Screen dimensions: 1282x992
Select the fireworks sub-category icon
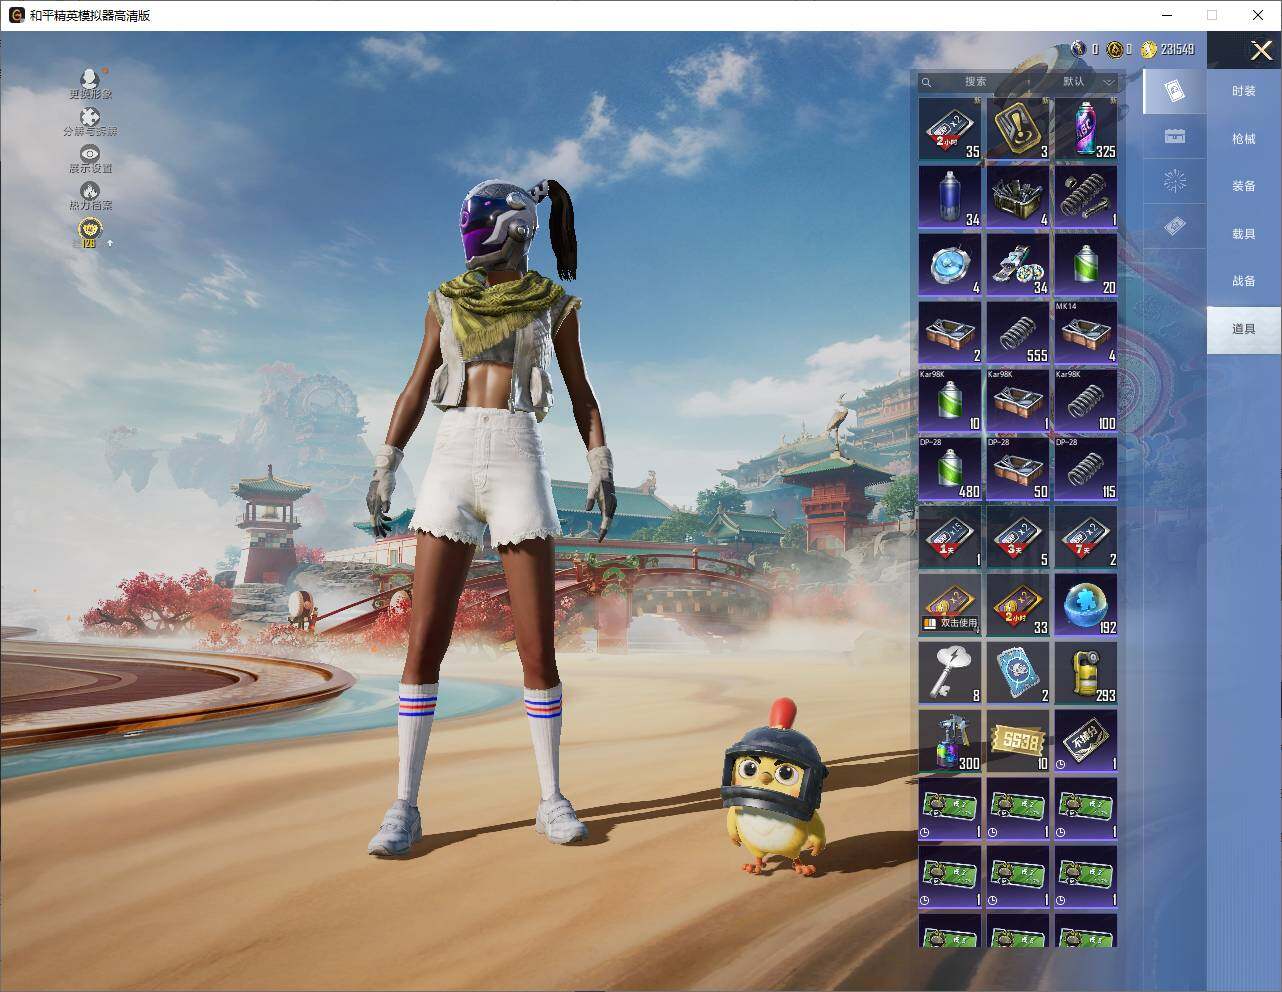point(1175,181)
